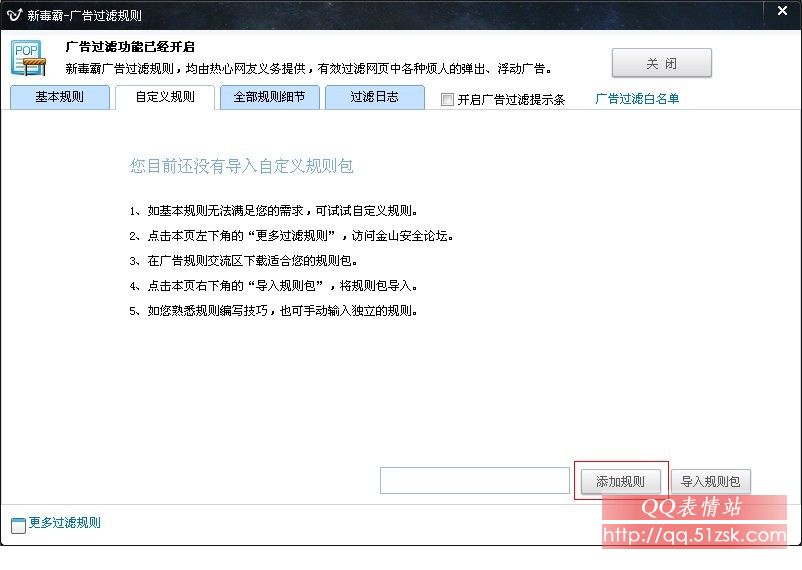This screenshot has height=570, width=802.
Task: Click instruction line 4 about 导入规则包
Action: point(274,286)
